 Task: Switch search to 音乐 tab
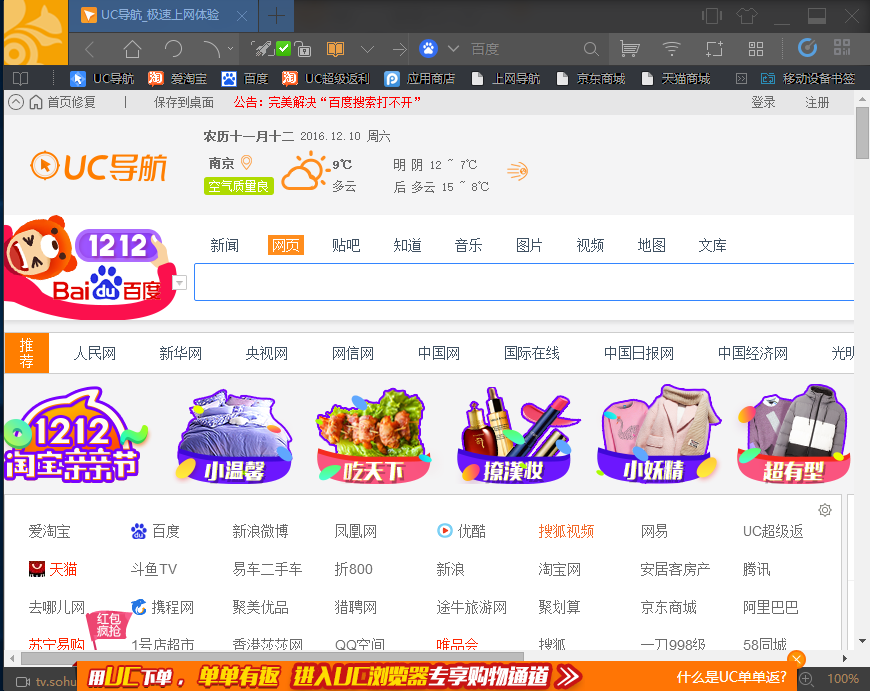click(468, 245)
